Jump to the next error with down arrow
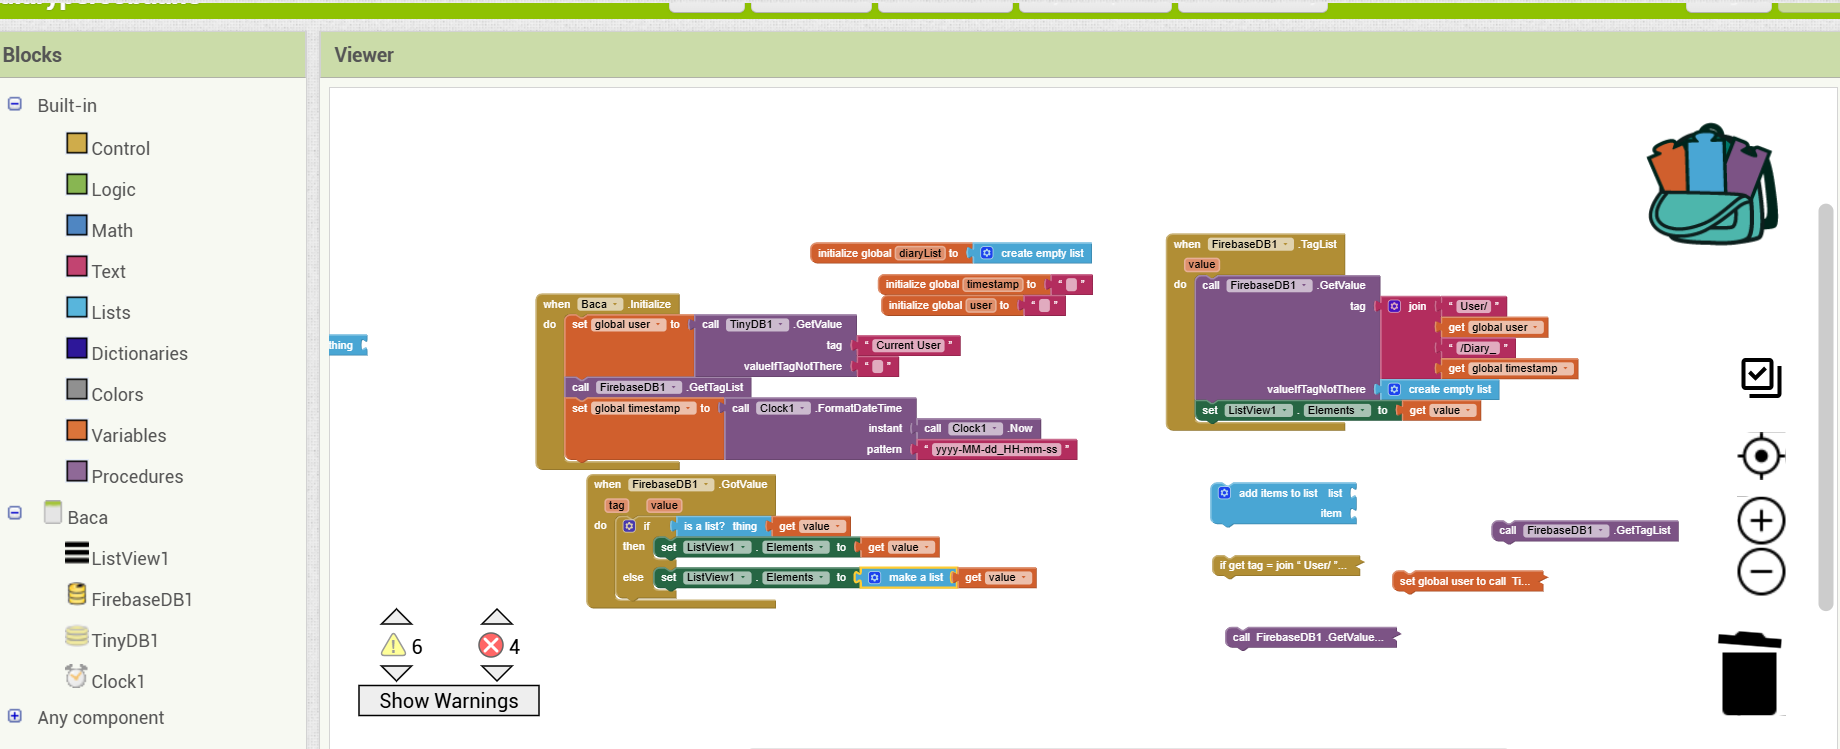 tap(496, 673)
